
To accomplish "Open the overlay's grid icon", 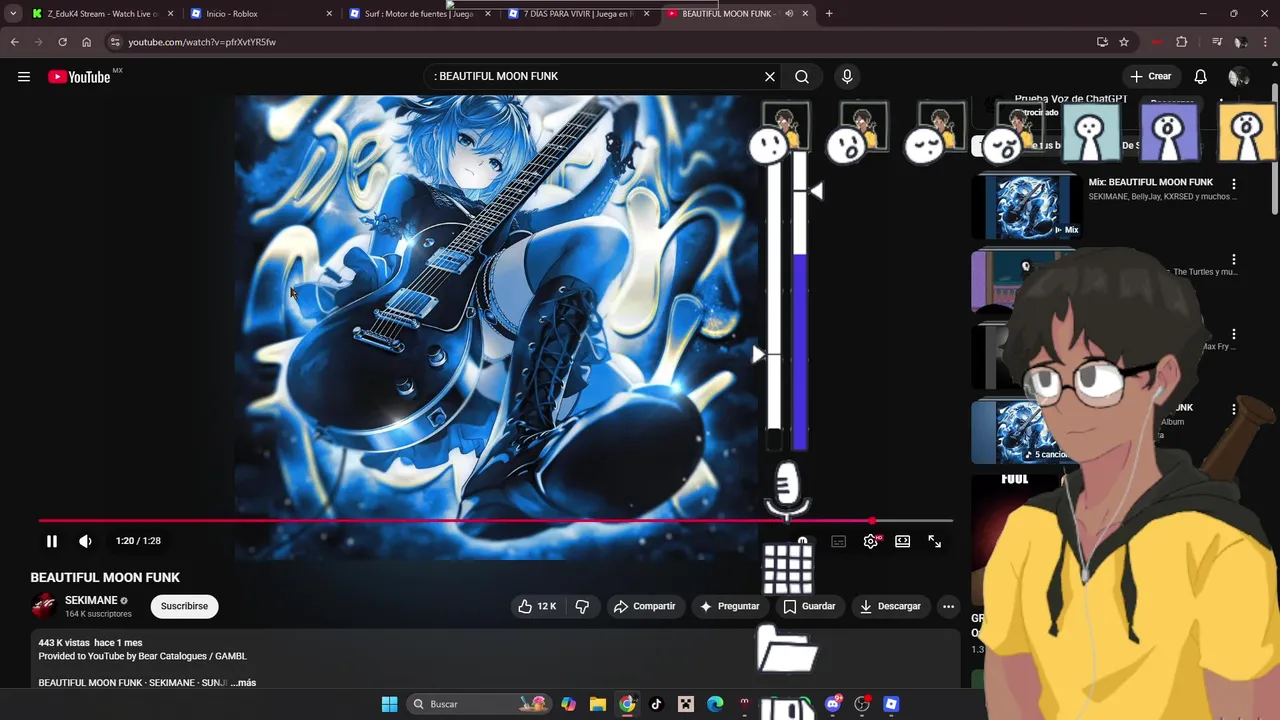I will click(x=788, y=570).
